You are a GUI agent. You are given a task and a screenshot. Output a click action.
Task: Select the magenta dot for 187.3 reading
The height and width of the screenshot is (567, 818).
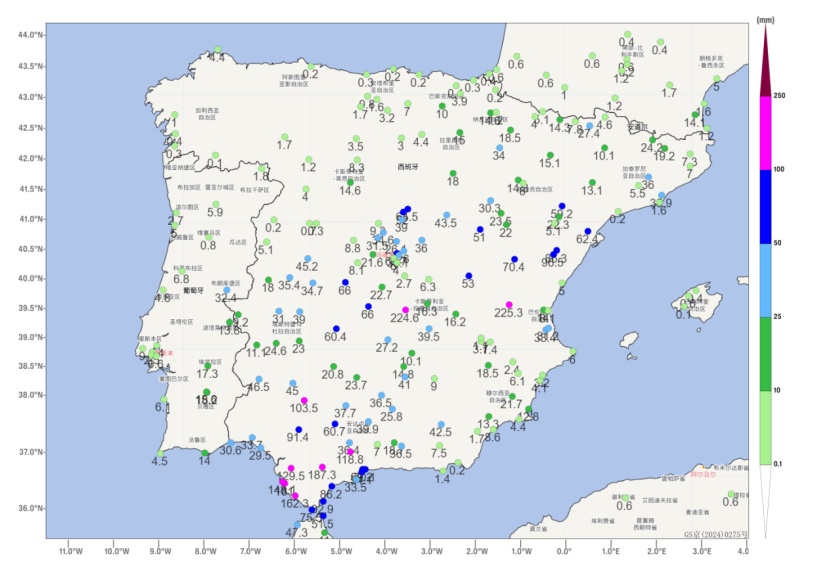pyautogui.click(x=322, y=467)
